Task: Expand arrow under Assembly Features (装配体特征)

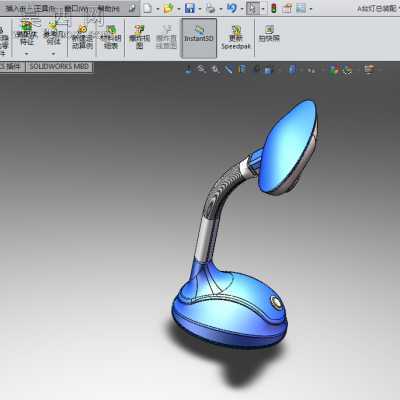Action: [27, 54]
